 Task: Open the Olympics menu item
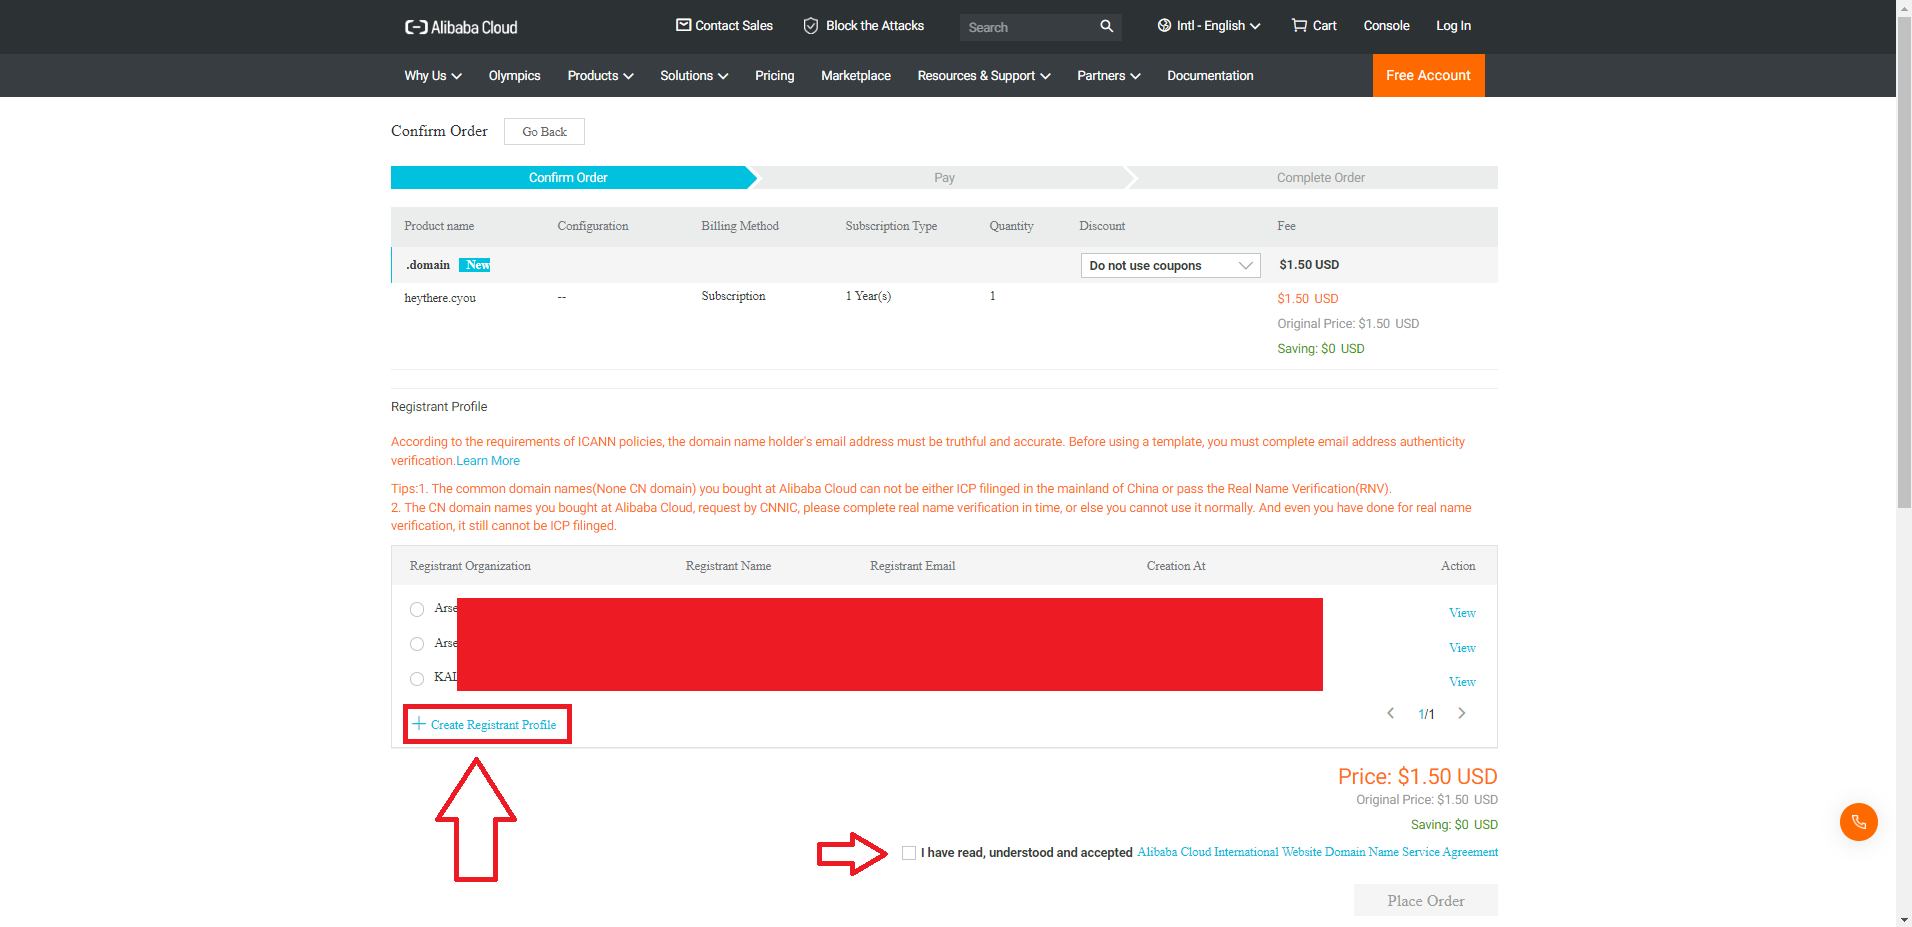click(514, 76)
